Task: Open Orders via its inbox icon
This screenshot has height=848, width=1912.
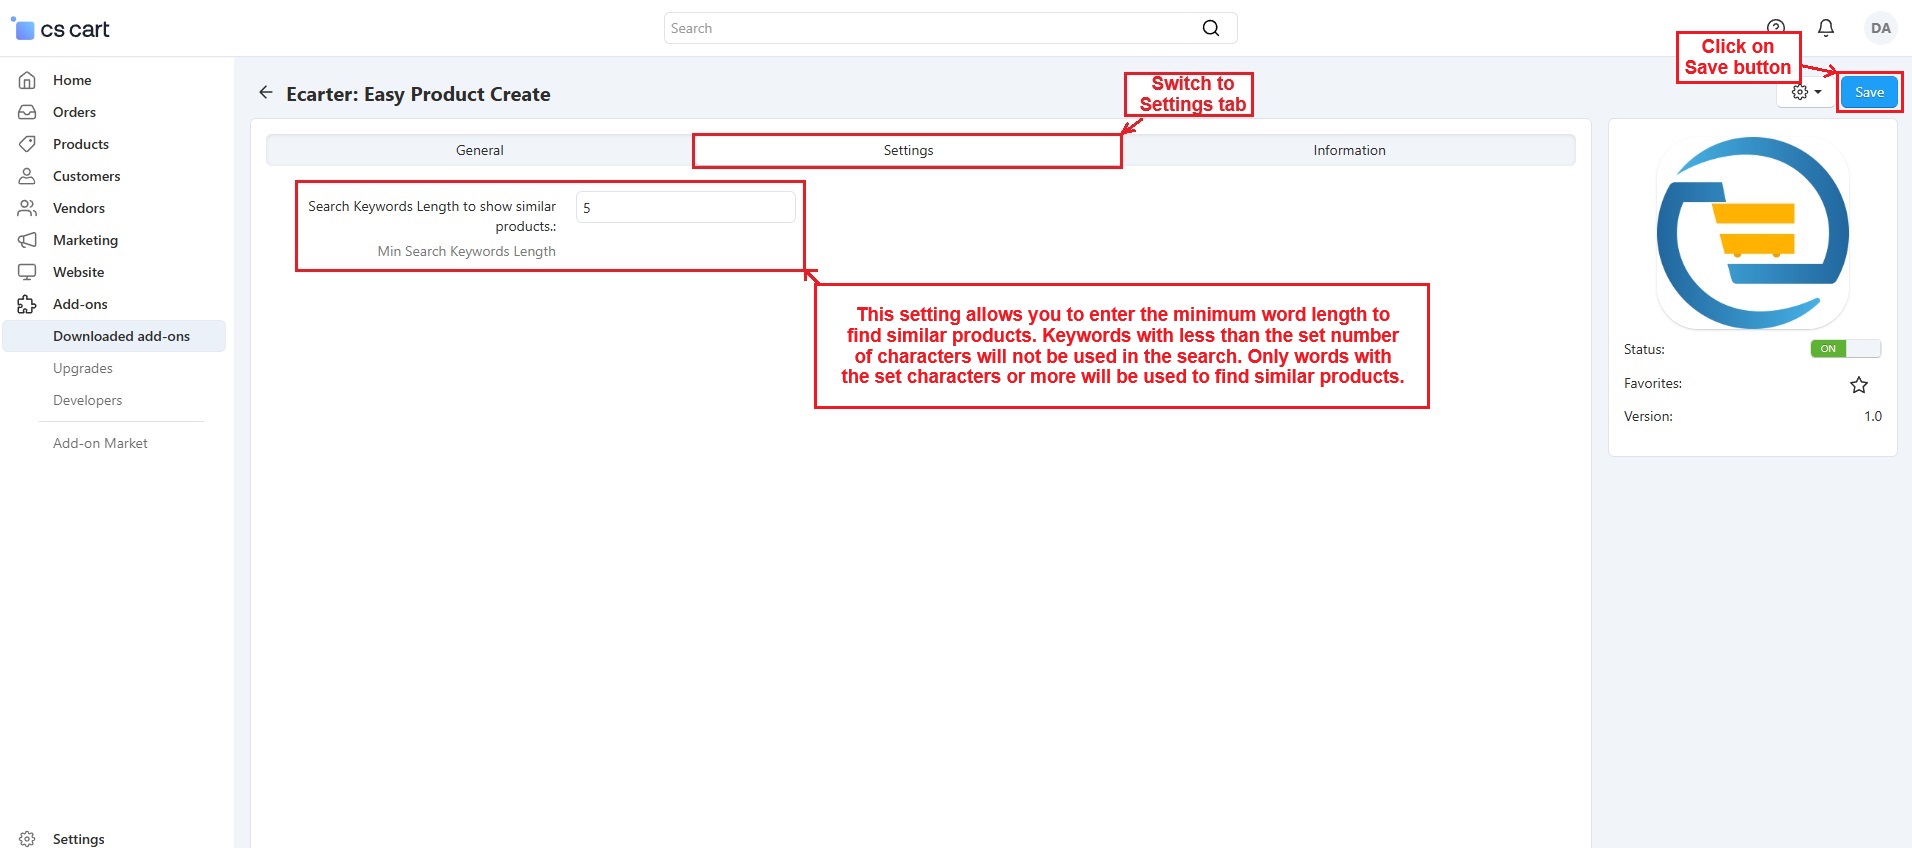Action: point(27,112)
